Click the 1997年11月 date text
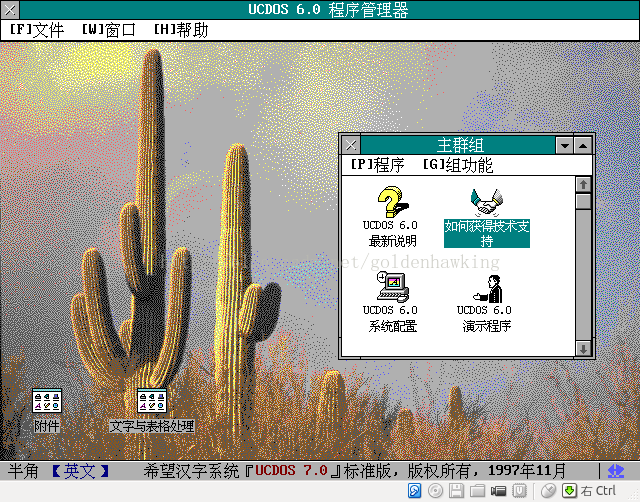Viewport: 640px width, 502px height. pyautogui.click(x=527, y=471)
